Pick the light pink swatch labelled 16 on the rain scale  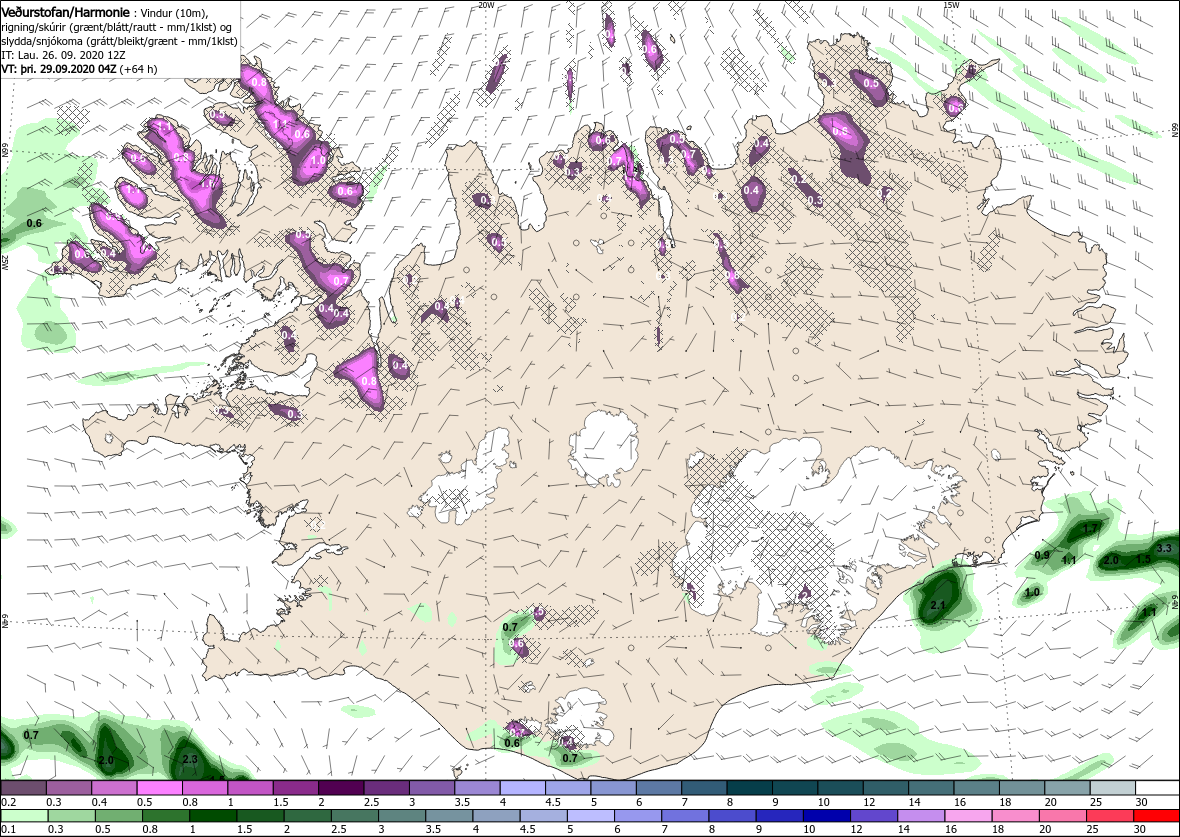coord(969,816)
